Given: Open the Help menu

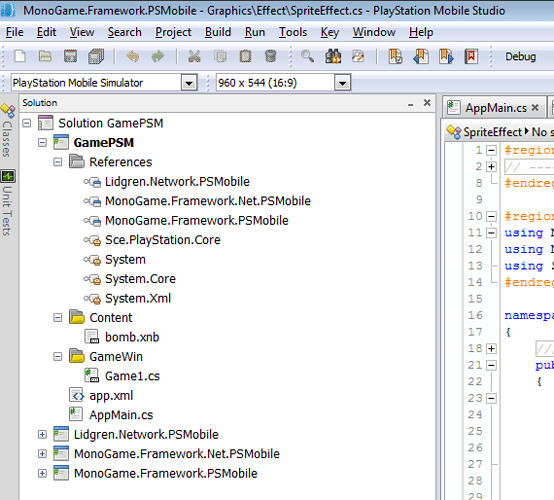Looking at the screenshot, I should tap(421, 32).
